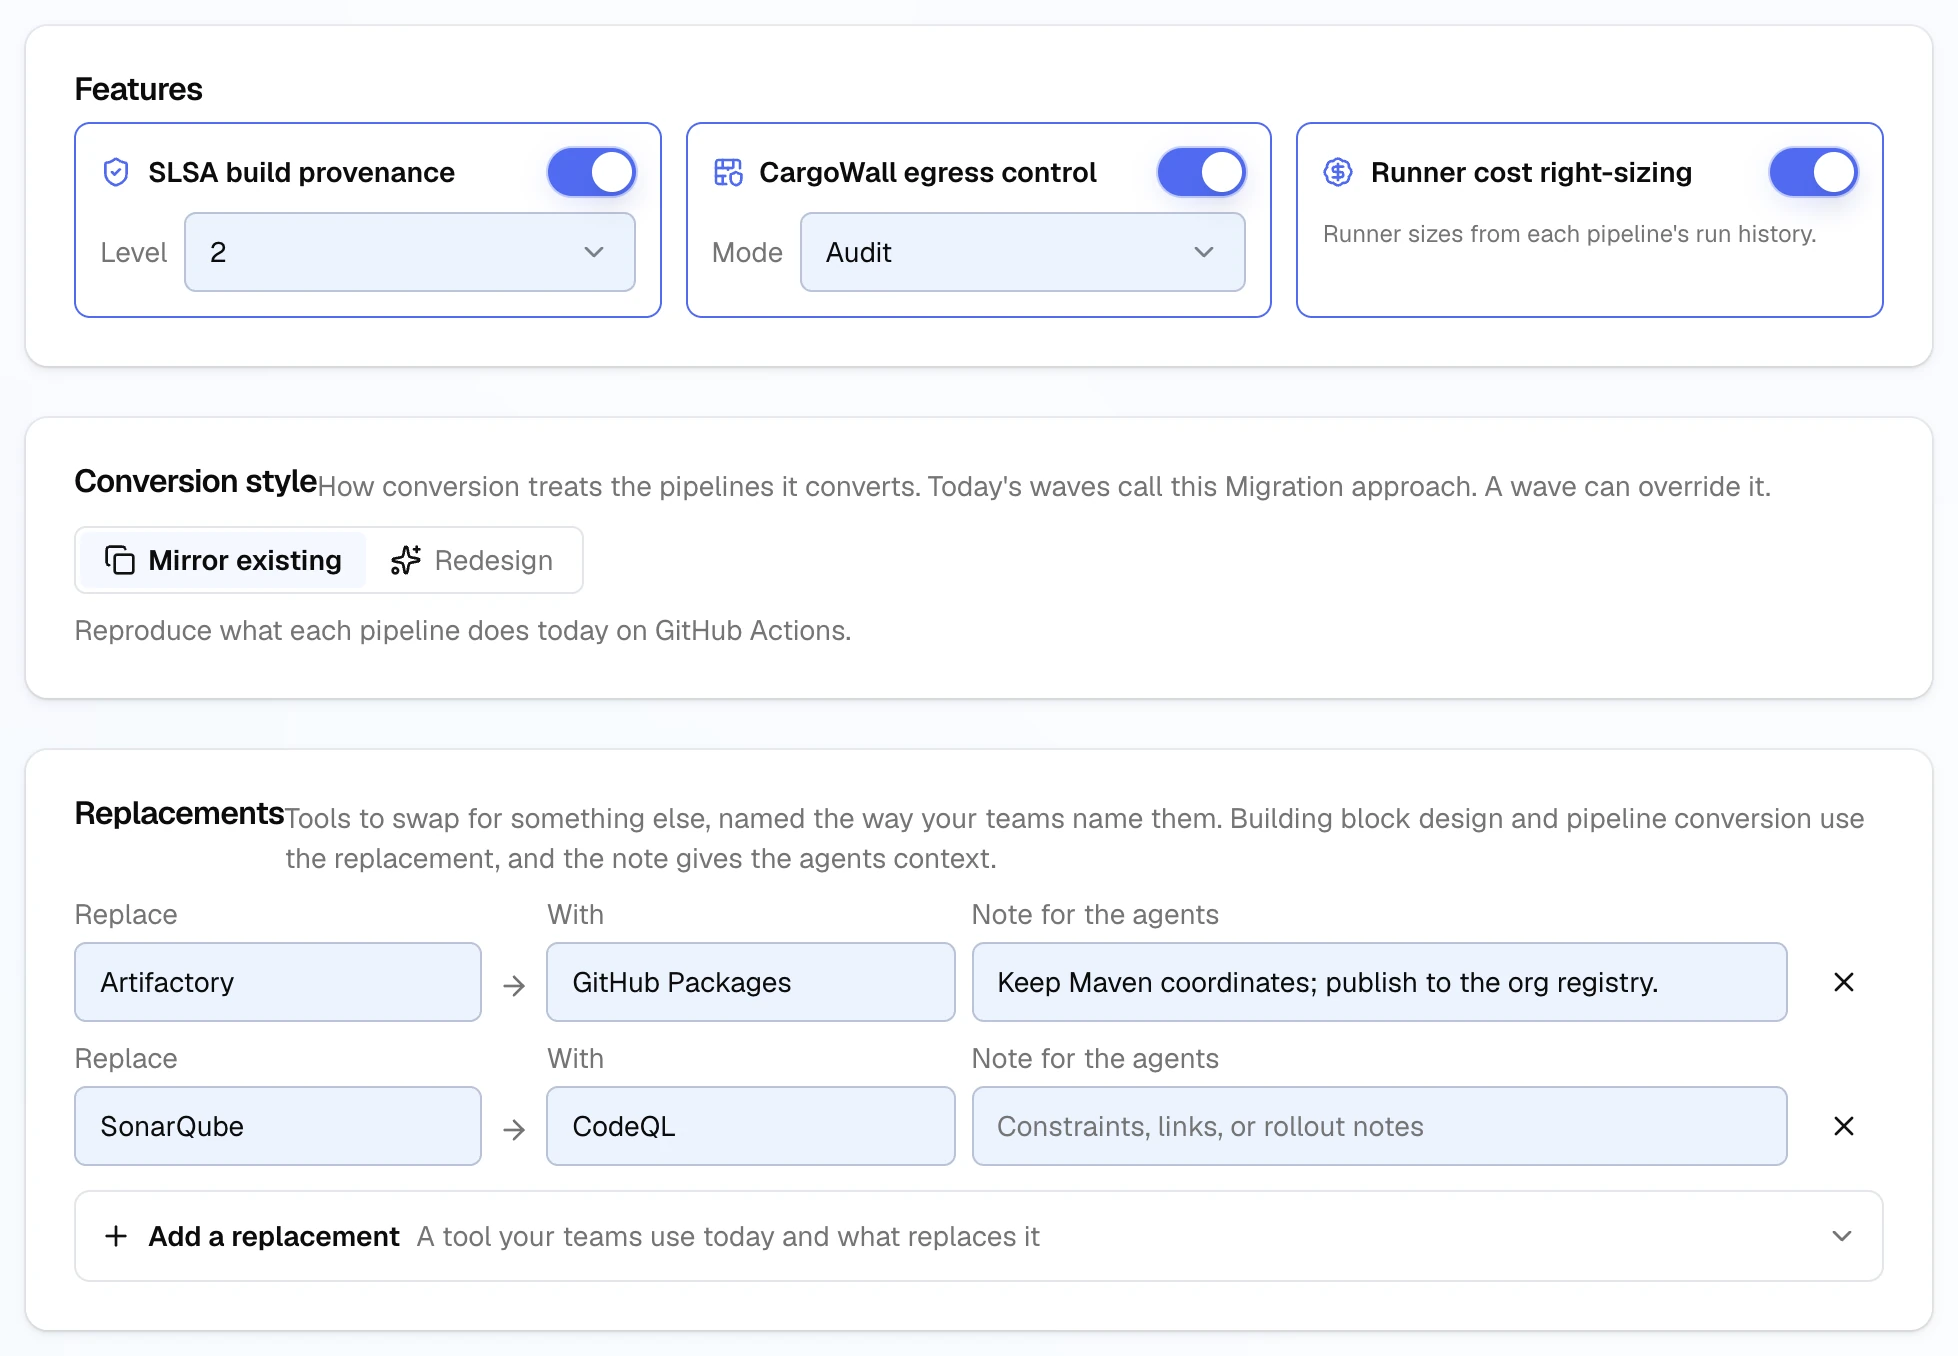Edit the GitHub Packages with field
Image resolution: width=1958 pixels, height=1356 pixels.
[x=751, y=982]
